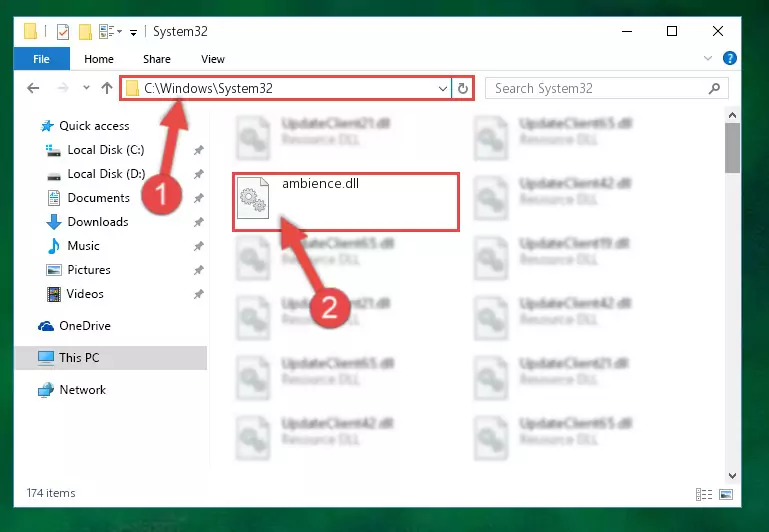This screenshot has width=769, height=532.
Task: Click the vertical scrollbar thumb
Action: (733, 148)
